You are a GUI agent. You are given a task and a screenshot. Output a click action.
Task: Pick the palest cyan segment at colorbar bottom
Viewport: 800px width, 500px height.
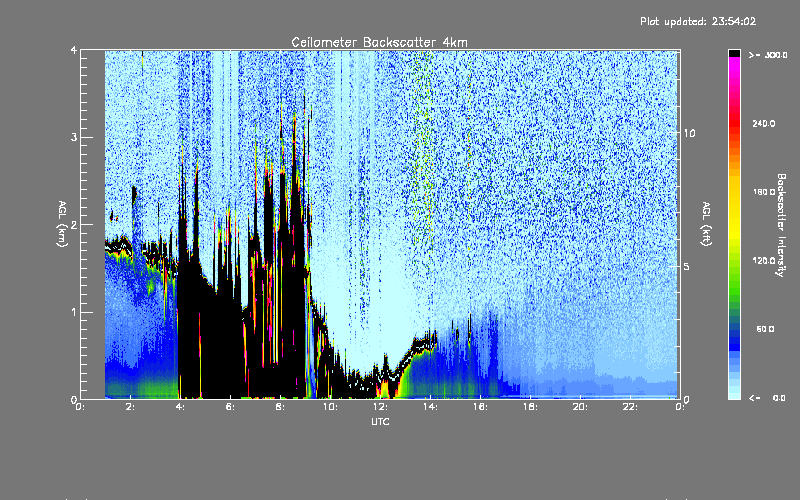click(x=734, y=395)
